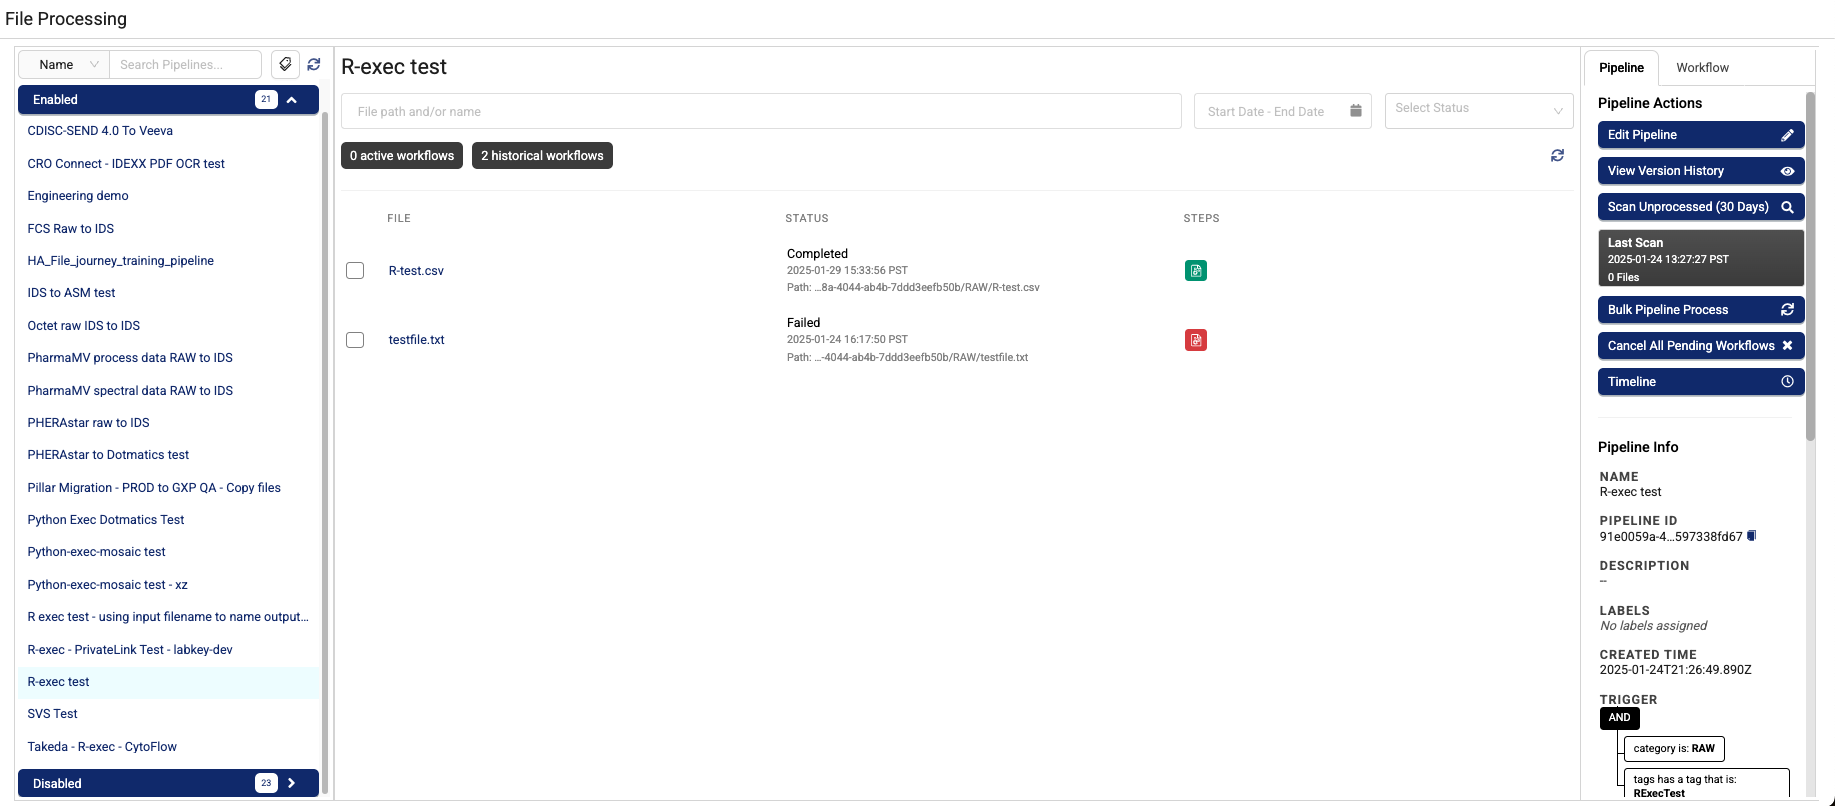1835x806 pixels.
Task: Click the AND trigger badge
Action: pyautogui.click(x=1619, y=718)
